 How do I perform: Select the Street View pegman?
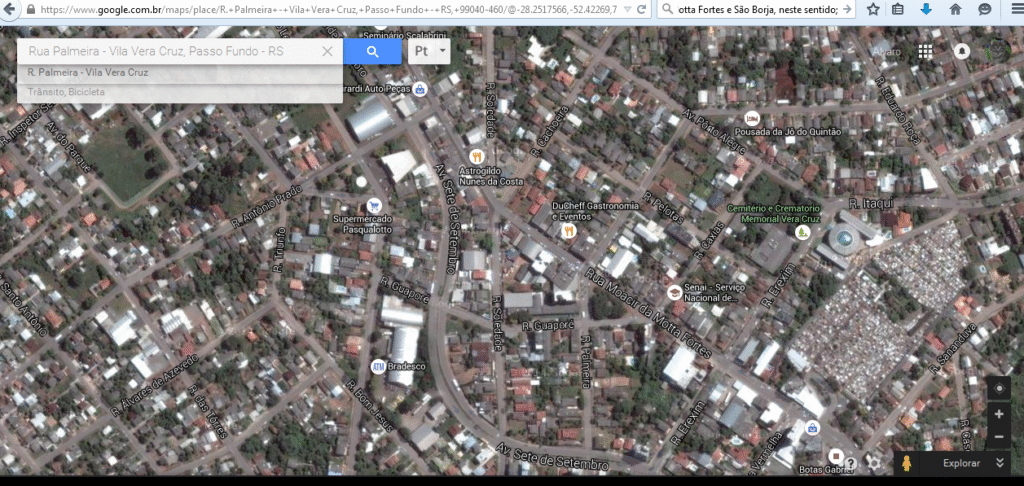tap(908, 463)
